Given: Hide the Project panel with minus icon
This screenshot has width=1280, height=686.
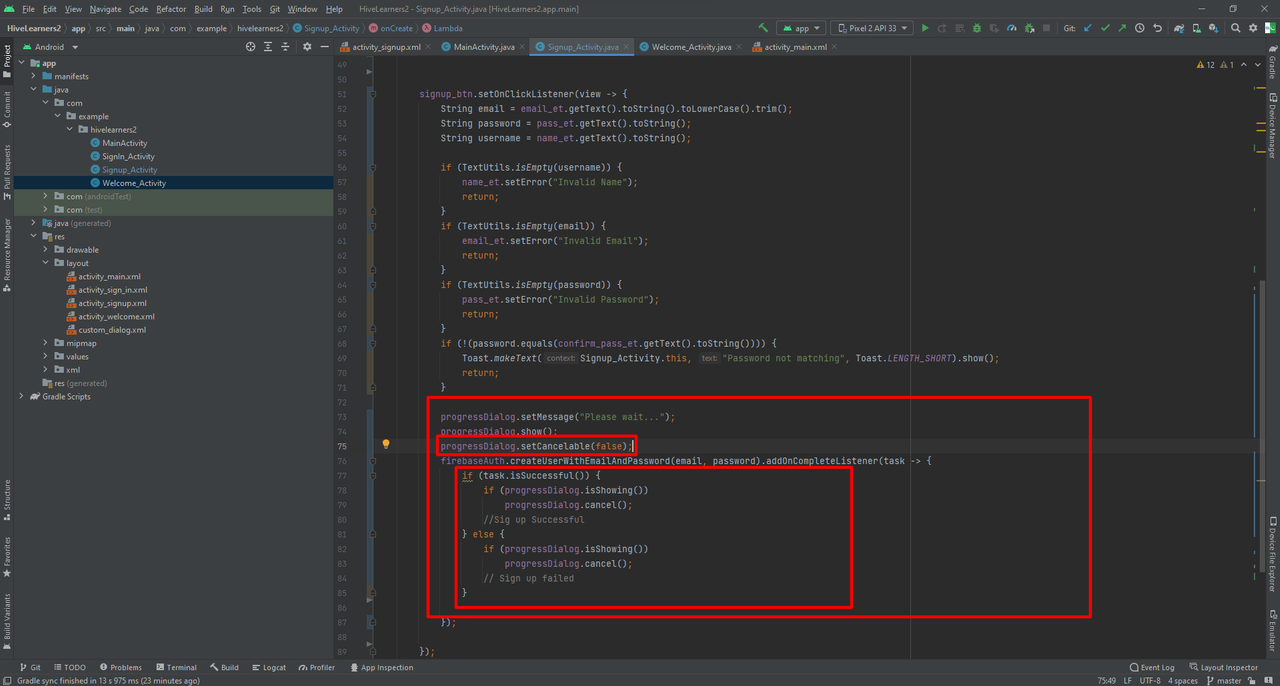Looking at the screenshot, I should (x=324, y=47).
